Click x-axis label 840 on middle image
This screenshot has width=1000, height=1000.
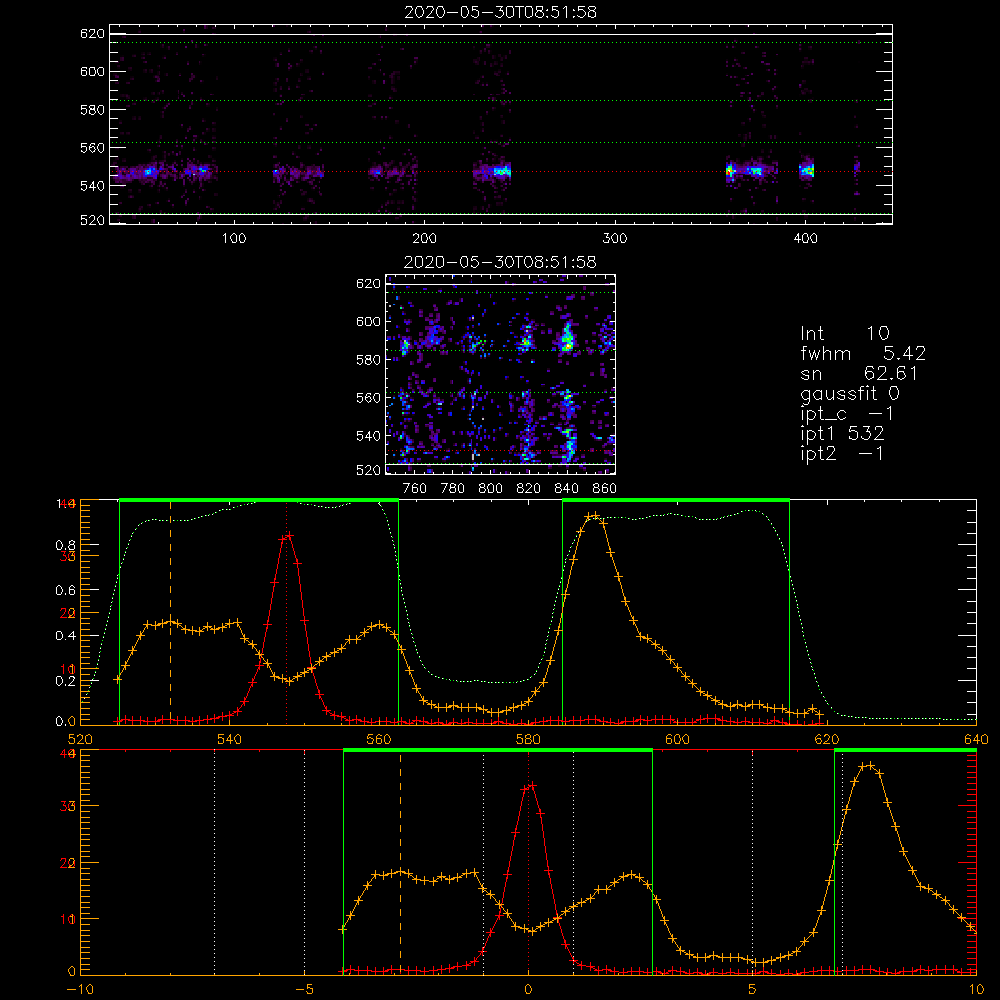566,489
